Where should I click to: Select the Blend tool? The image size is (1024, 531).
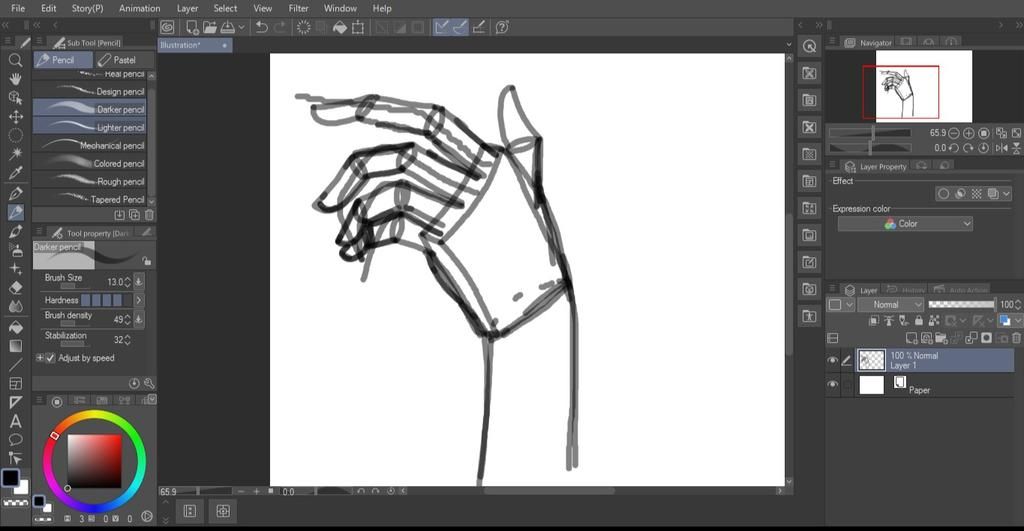pyautogui.click(x=16, y=306)
